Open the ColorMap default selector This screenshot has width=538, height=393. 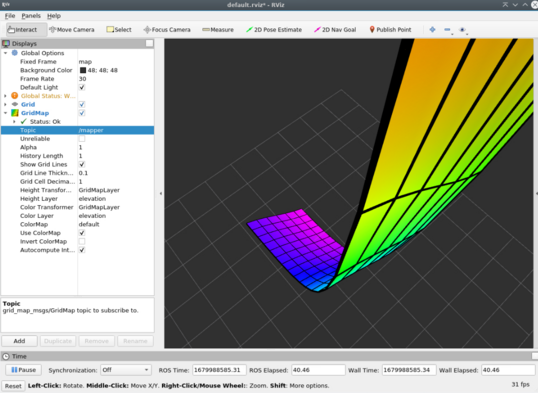pyautogui.click(x=116, y=224)
